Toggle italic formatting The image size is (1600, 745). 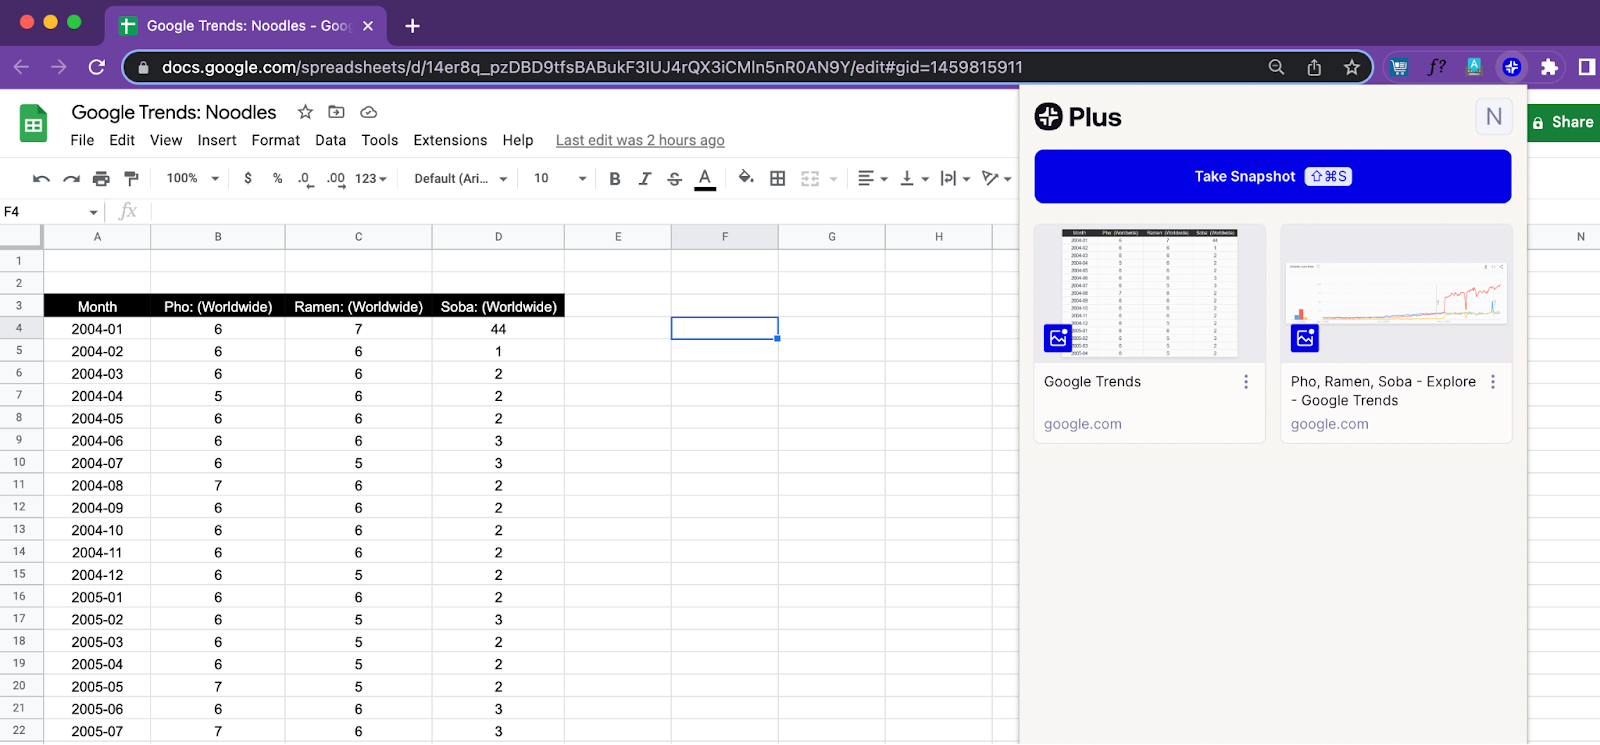pyautogui.click(x=645, y=178)
